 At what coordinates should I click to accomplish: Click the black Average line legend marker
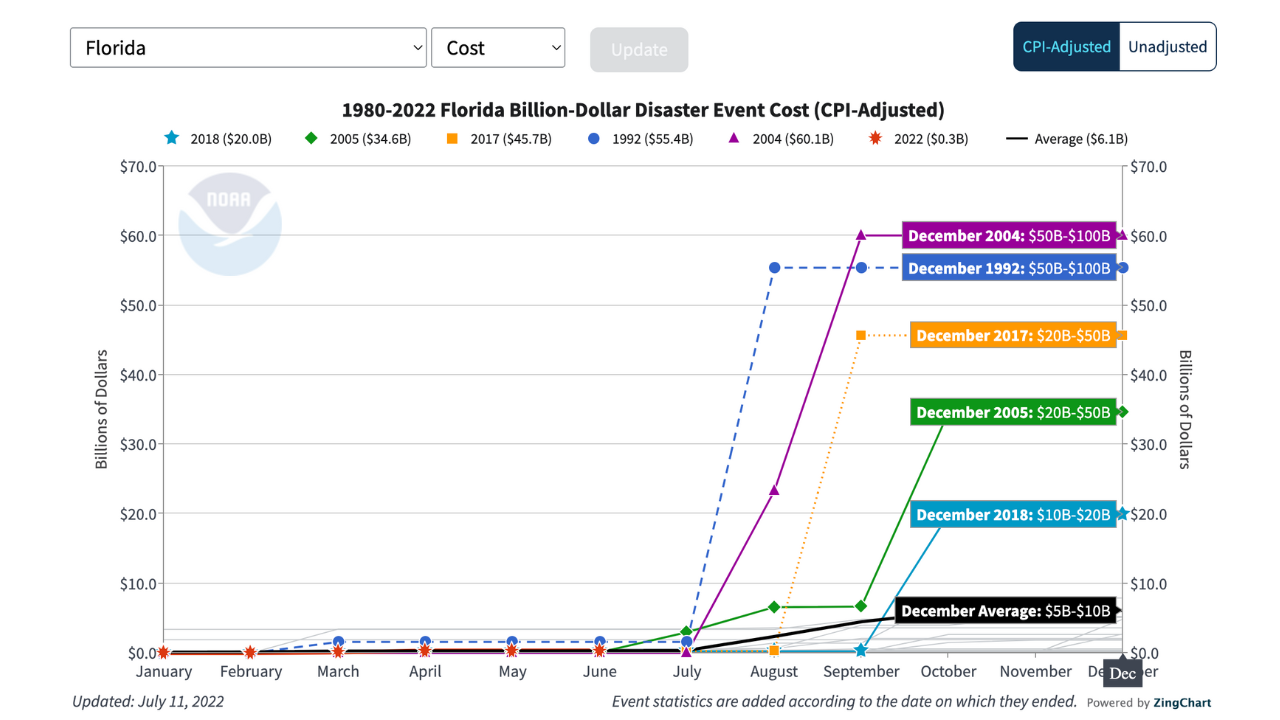1017,139
